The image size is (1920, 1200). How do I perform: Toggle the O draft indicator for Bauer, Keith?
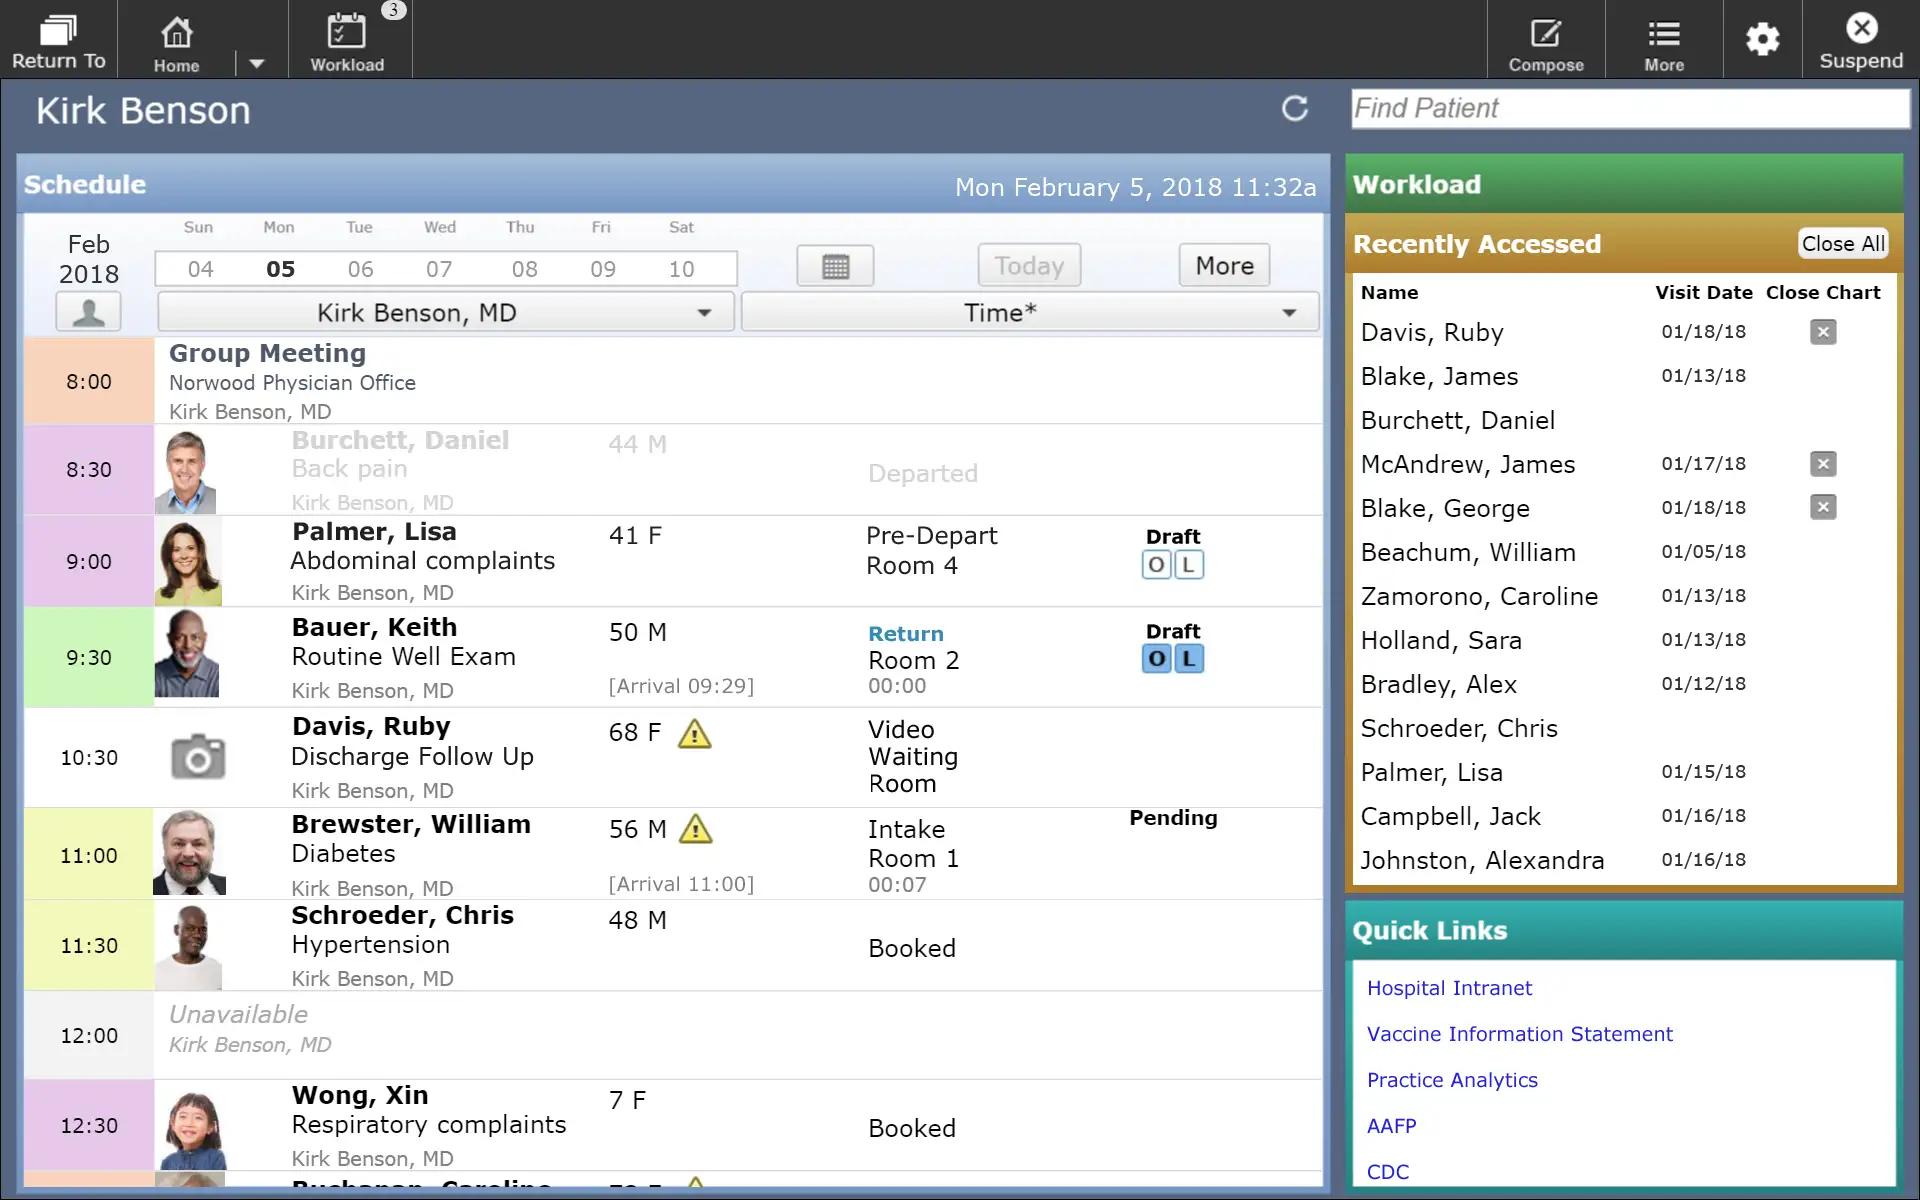1156,659
